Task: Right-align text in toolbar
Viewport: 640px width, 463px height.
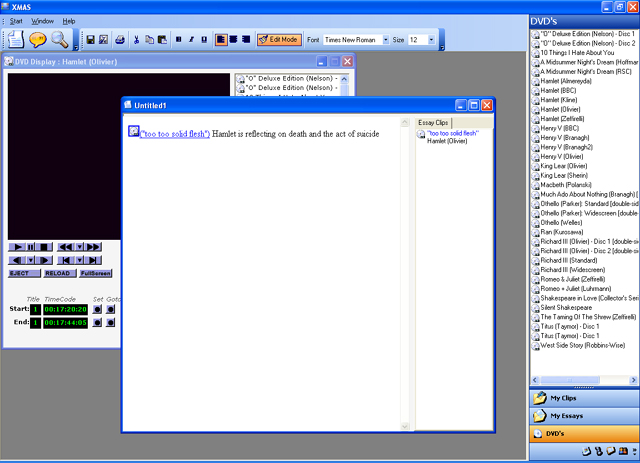Action: click(x=246, y=40)
